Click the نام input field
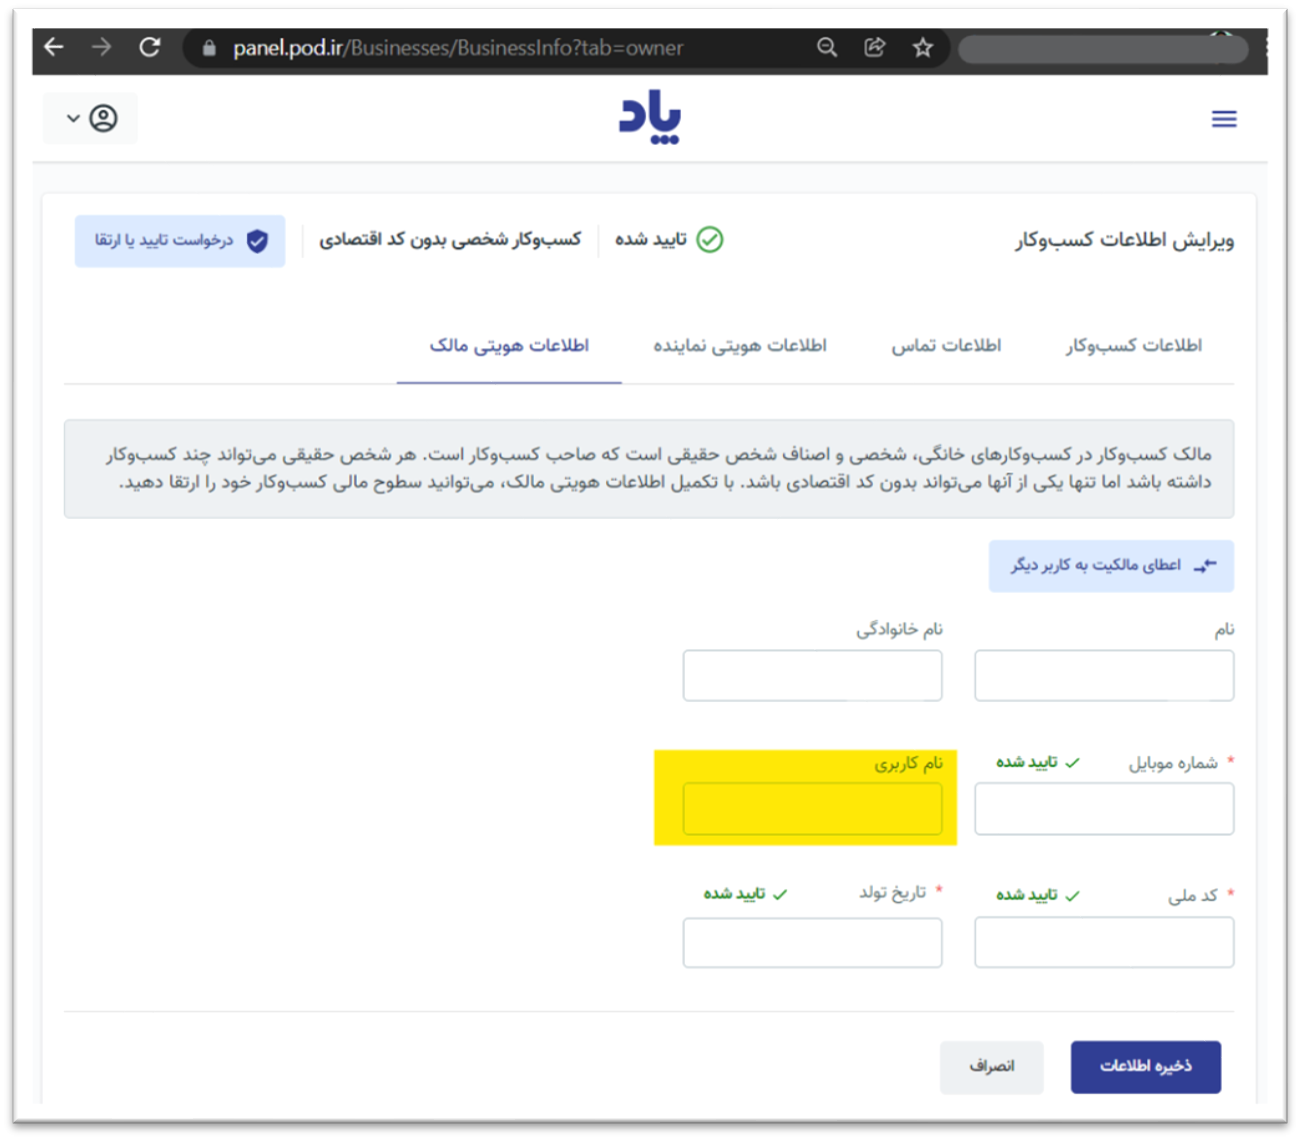The width and height of the screenshot is (1300, 1140). [1104, 676]
